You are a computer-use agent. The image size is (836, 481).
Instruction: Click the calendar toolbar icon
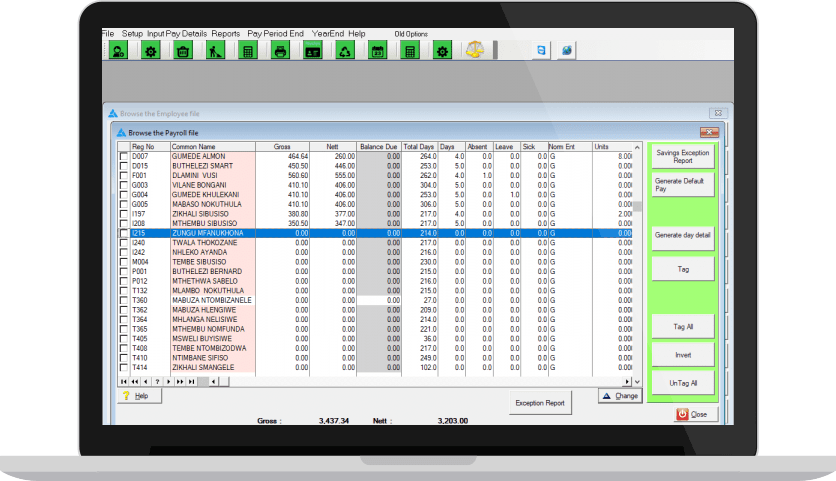pos(377,51)
